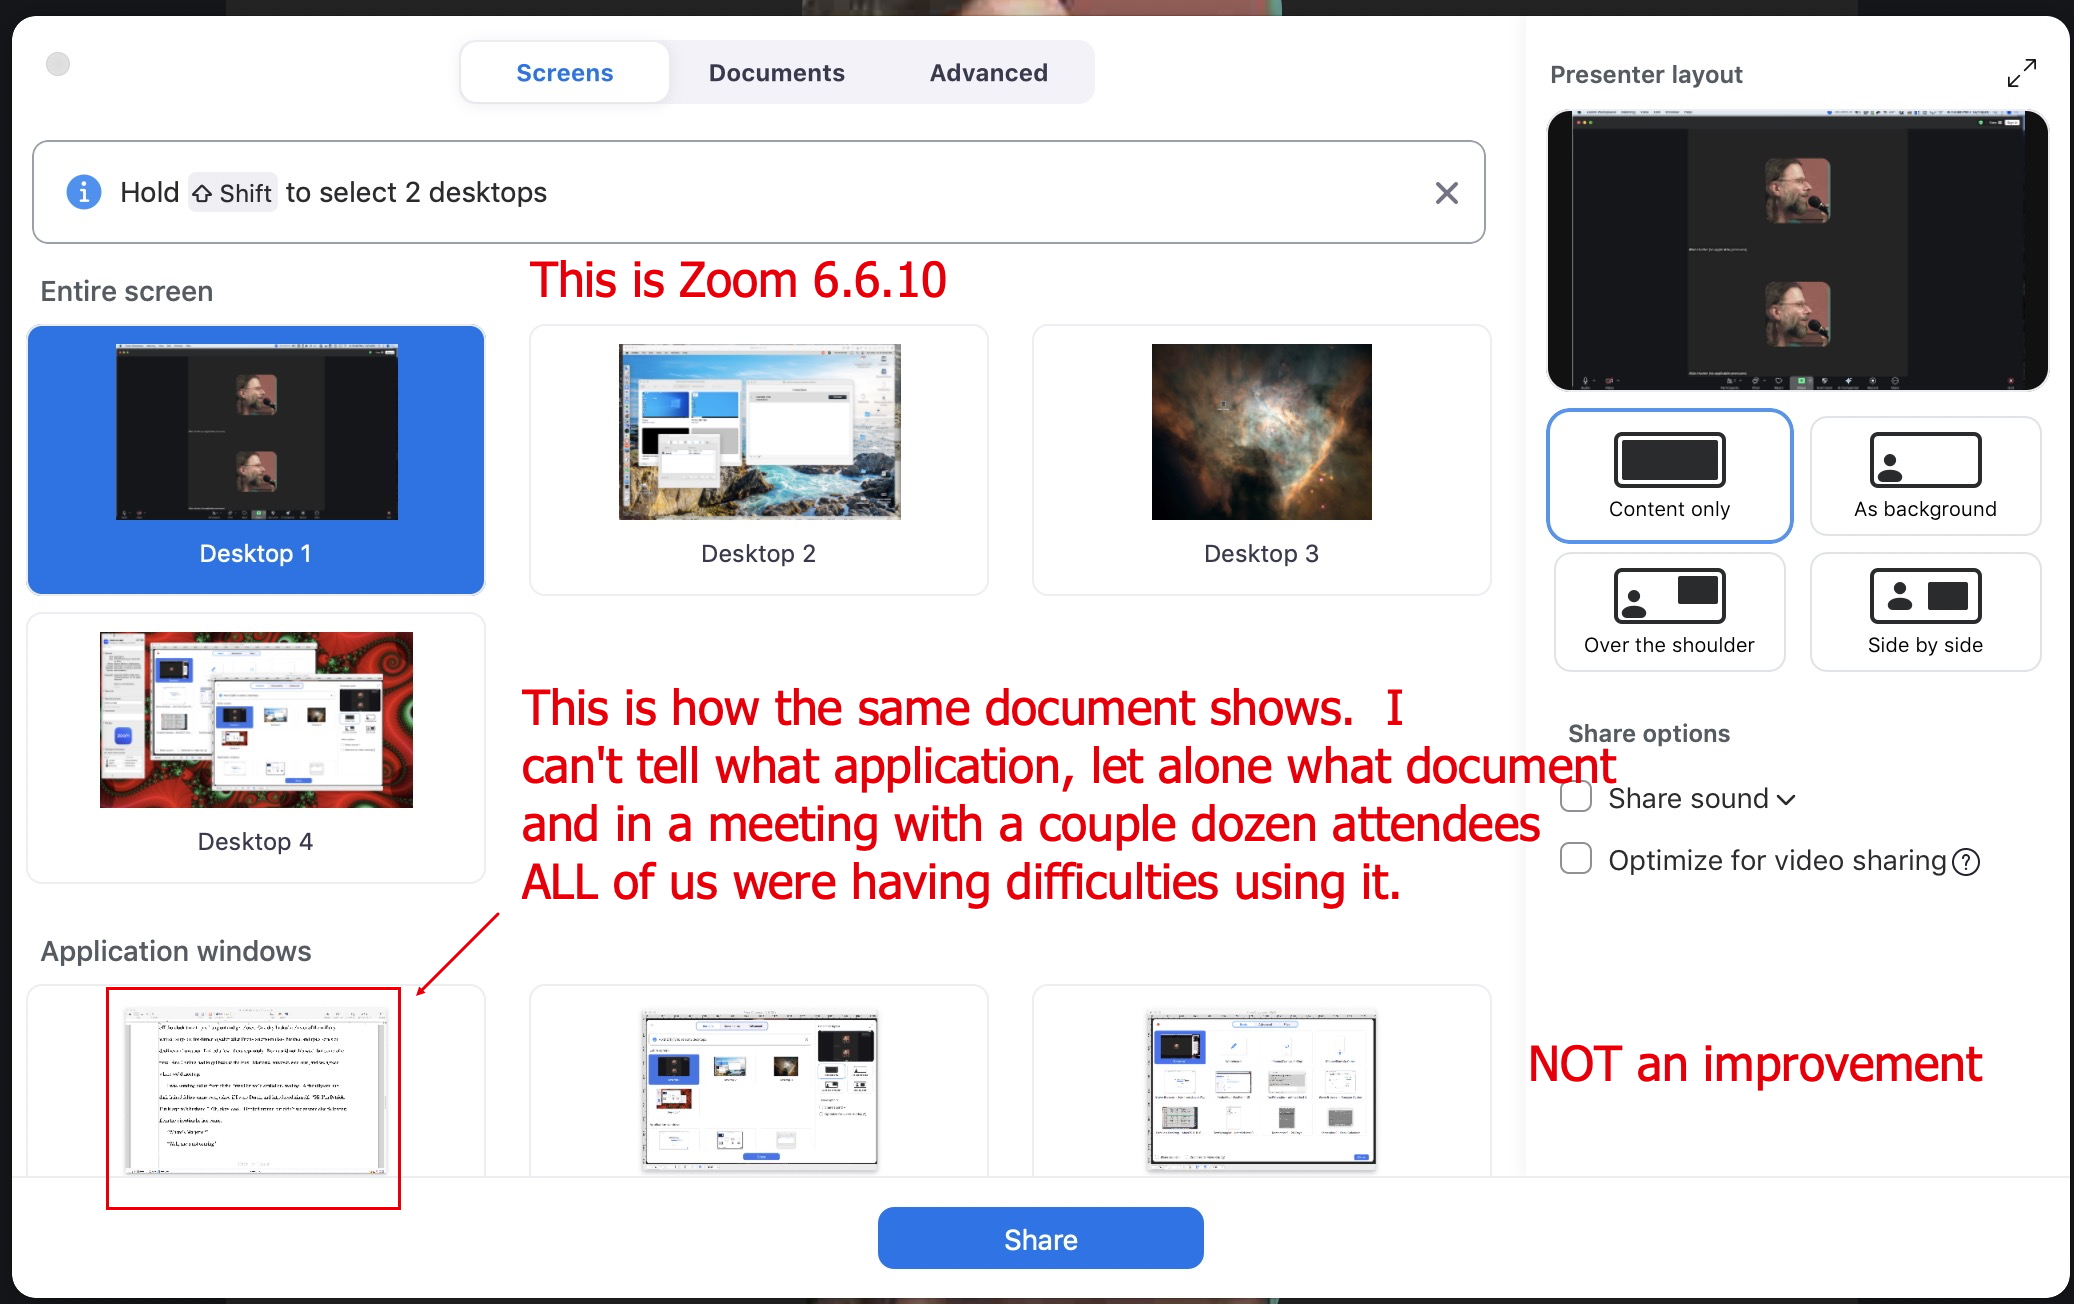The width and height of the screenshot is (2074, 1304).
Task: Open the Optimize for video sharing help icon
Action: [x=1966, y=862]
